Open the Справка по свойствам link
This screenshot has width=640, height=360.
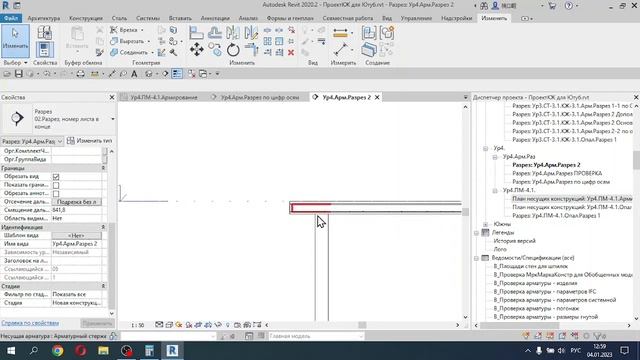point(30,323)
